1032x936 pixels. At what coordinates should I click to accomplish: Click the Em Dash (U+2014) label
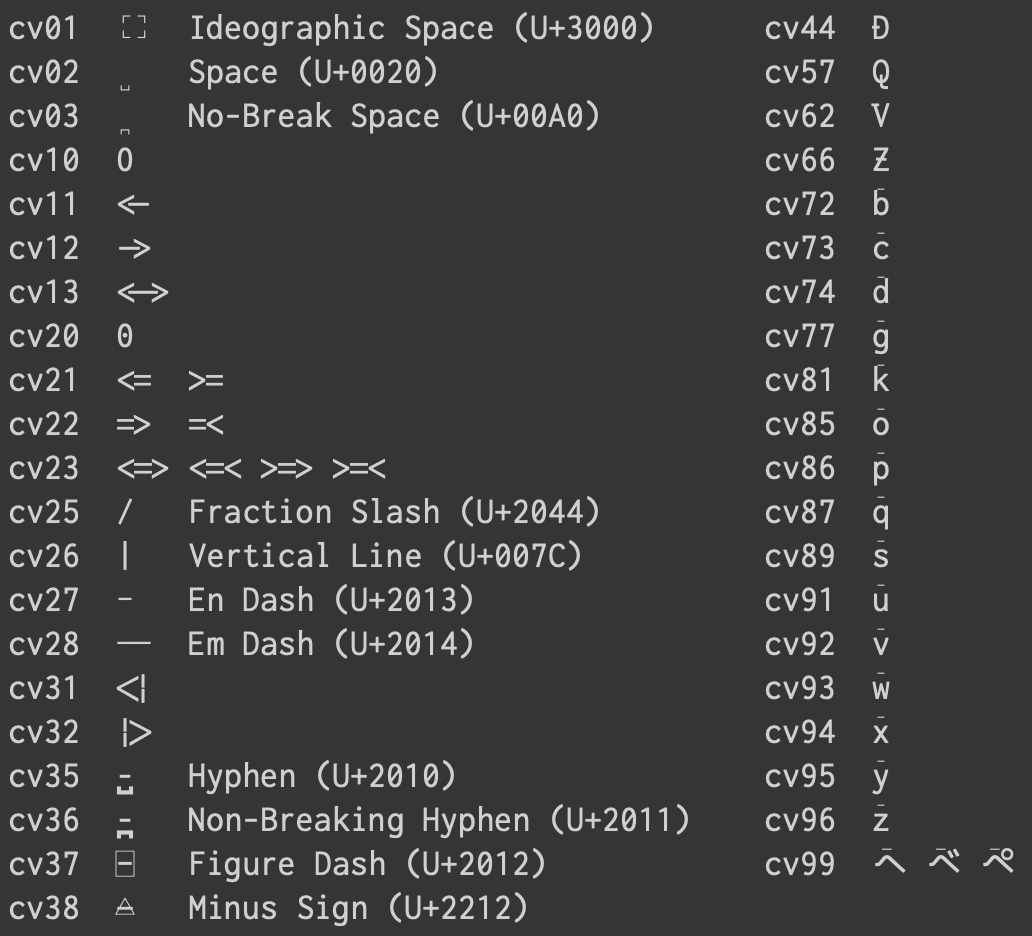pos(330,644)
